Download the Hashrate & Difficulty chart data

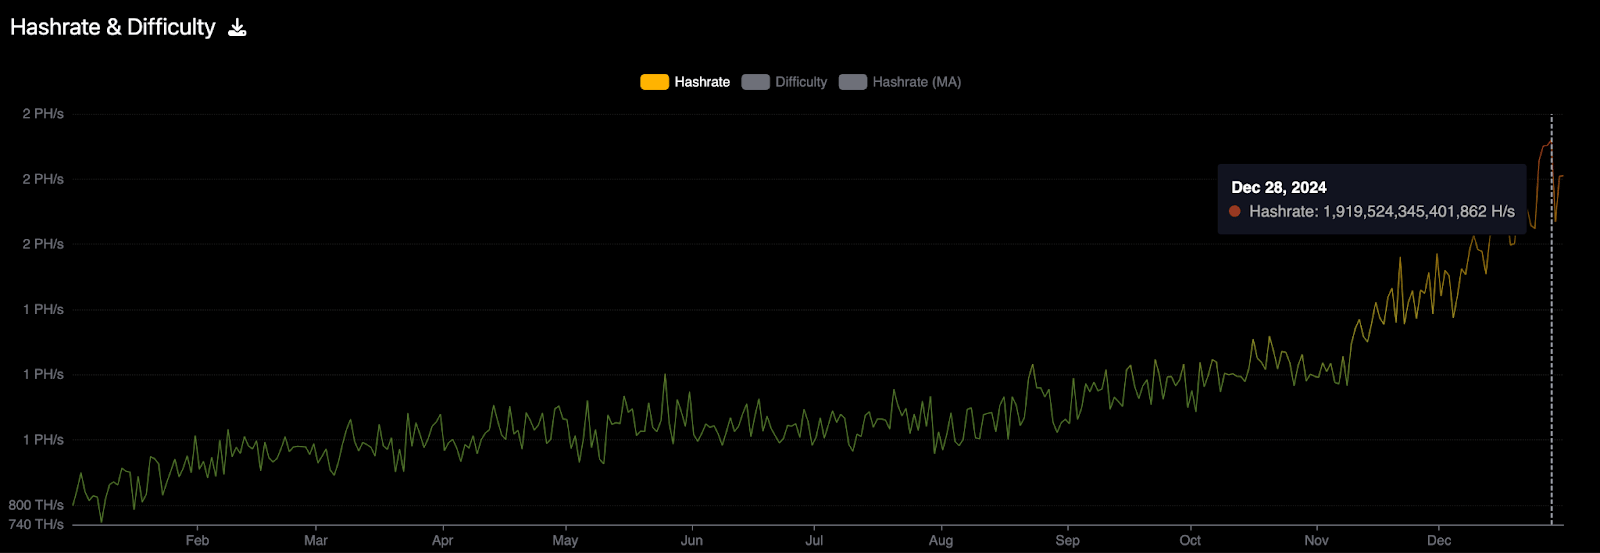point(237,27)
